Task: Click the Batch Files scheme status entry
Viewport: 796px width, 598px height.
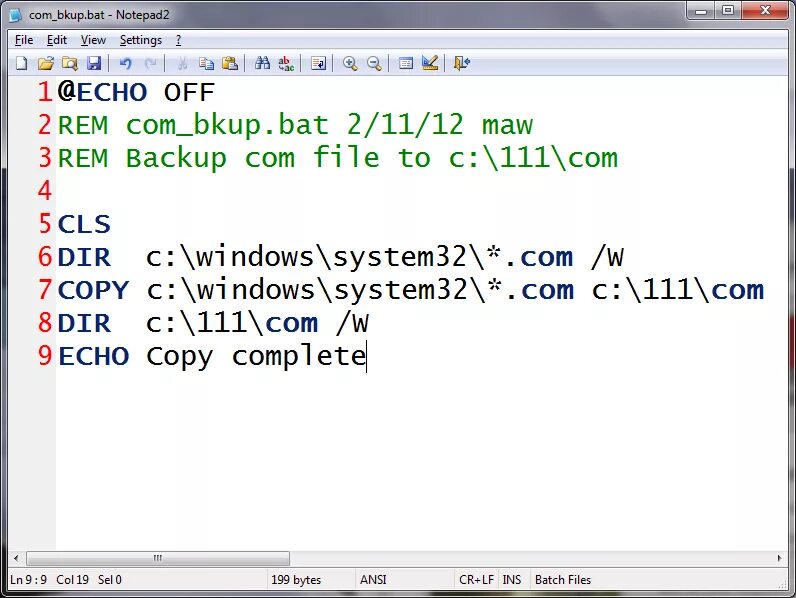Action: 563,580
